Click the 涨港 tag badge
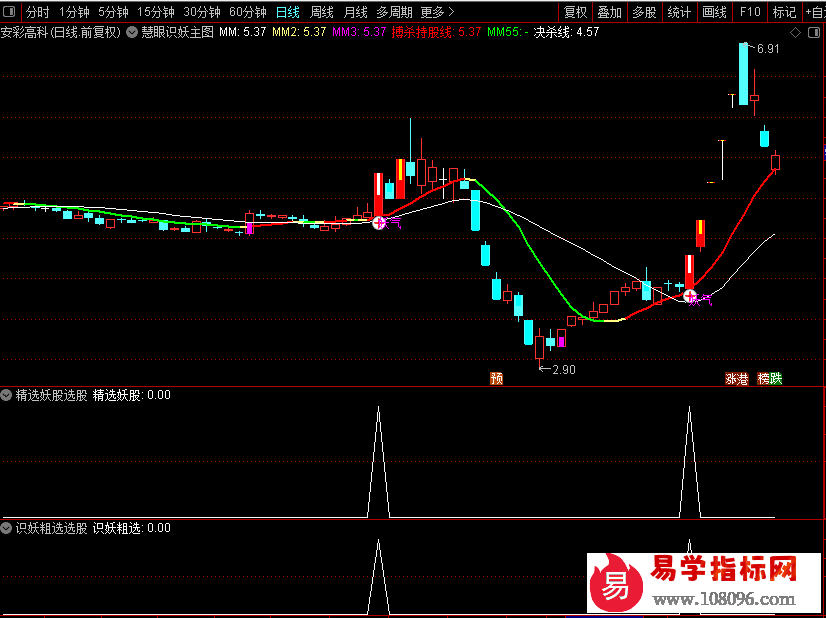Screen dimensions: 826x618 coord(736,378)
